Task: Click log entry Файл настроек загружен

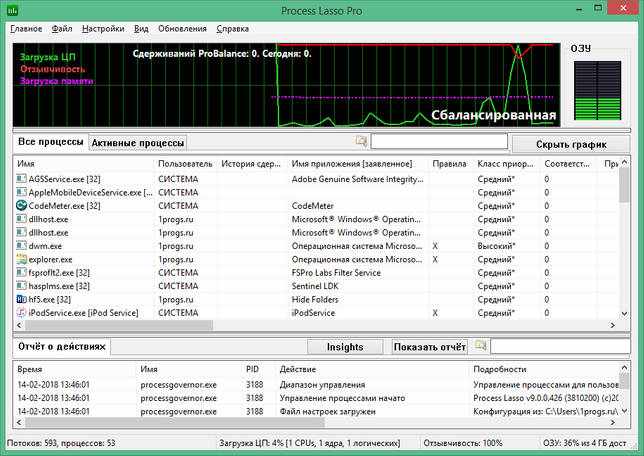Action: 327,411
